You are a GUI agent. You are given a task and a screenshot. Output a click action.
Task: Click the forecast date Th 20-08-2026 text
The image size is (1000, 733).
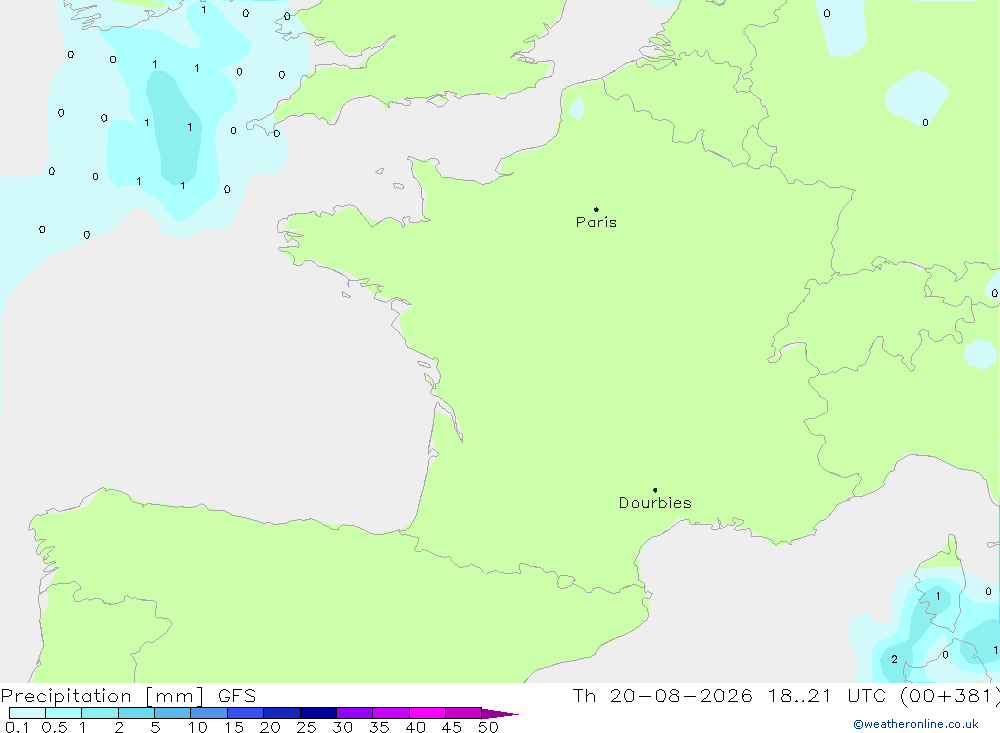(x=662, y=695)
